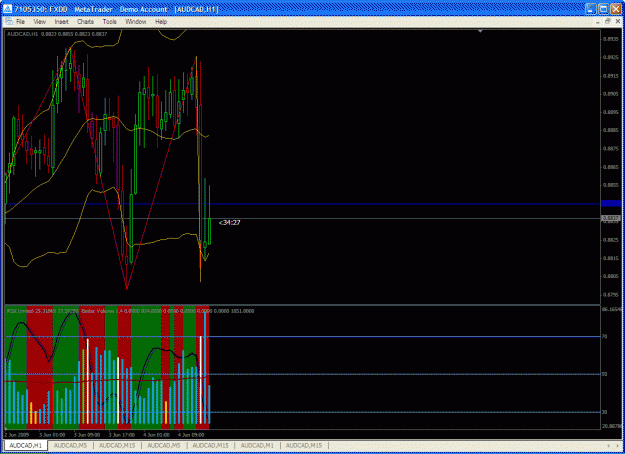Click the RSI level 50 label
Image resolution: width=625 pixels, height=454 pixels.
[604, 374]
